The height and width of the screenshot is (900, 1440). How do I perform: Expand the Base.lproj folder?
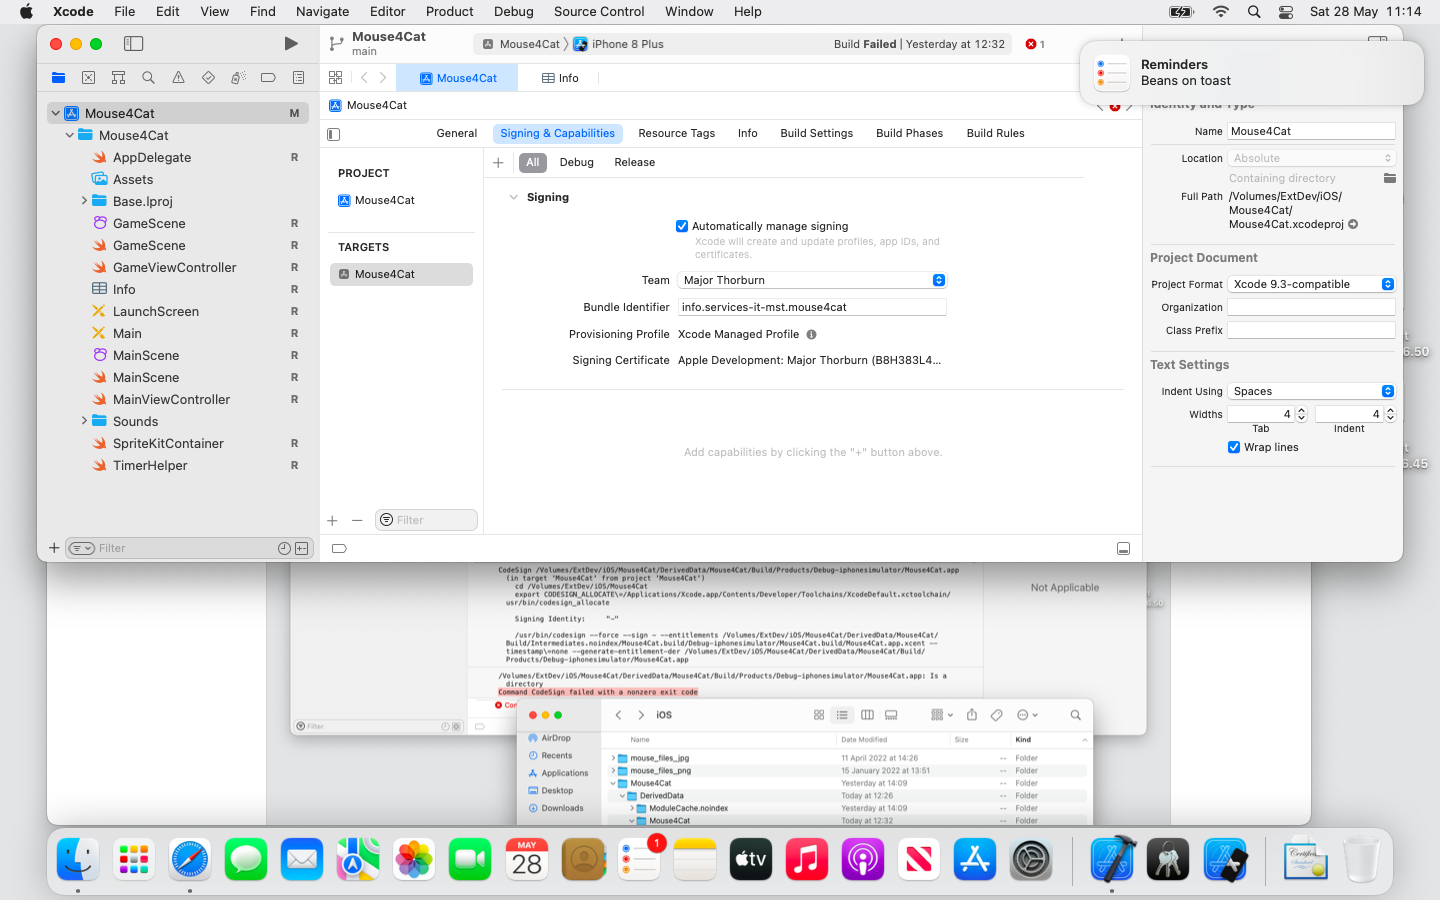pyautogui.click(x=84, y=201)
